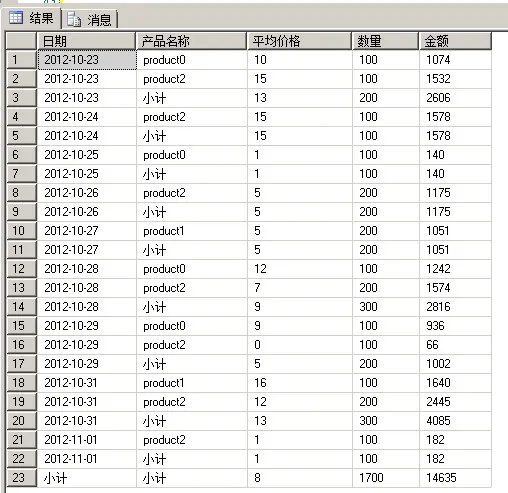Click the 金额 column header
Viewport: 508px width, 493px height.
tap(455, 41)
